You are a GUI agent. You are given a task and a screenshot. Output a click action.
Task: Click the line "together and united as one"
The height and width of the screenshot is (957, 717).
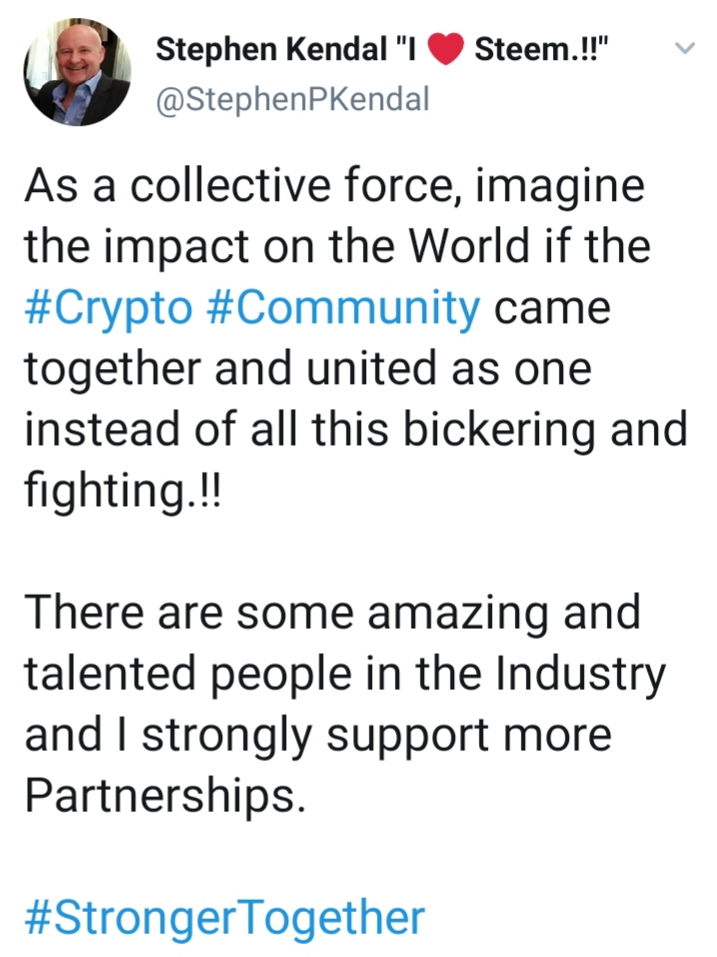[x=308, y=369]
